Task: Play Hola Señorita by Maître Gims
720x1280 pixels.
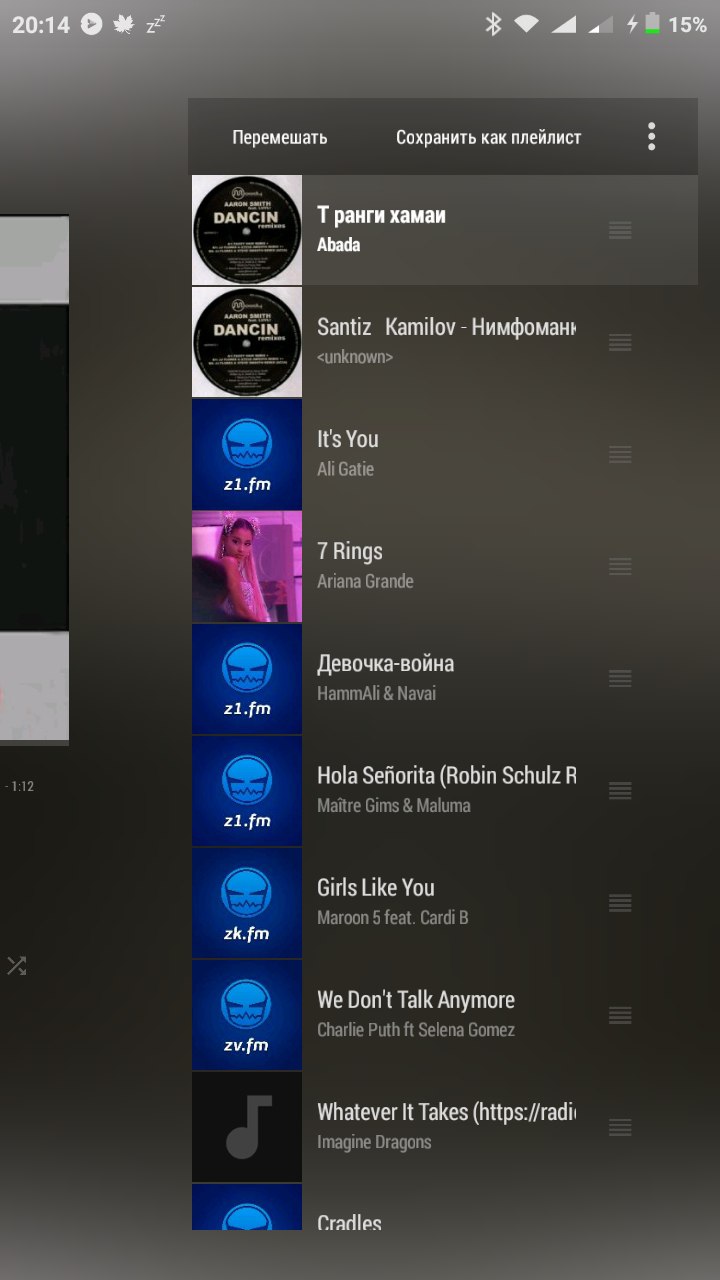Action: [444, 790]
